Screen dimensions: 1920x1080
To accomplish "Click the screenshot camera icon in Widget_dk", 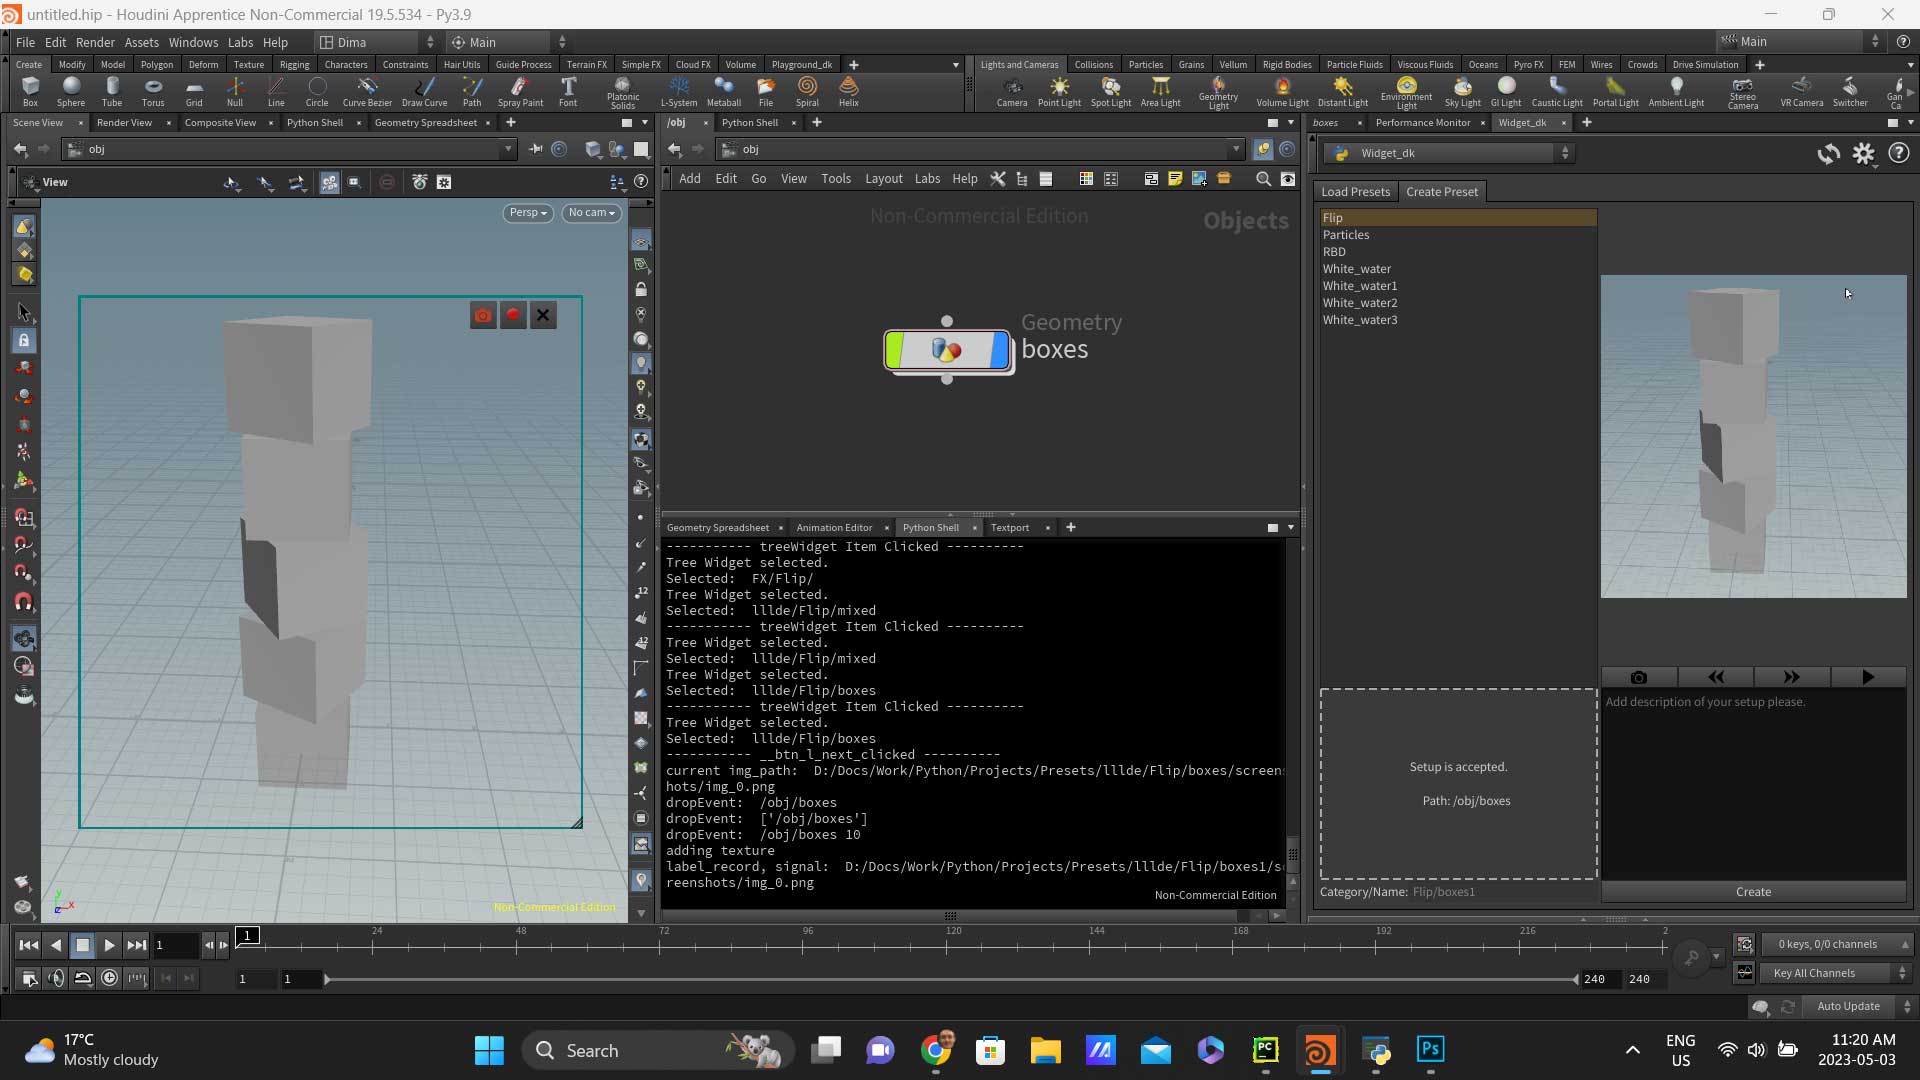I will (x=1638, y=677).
